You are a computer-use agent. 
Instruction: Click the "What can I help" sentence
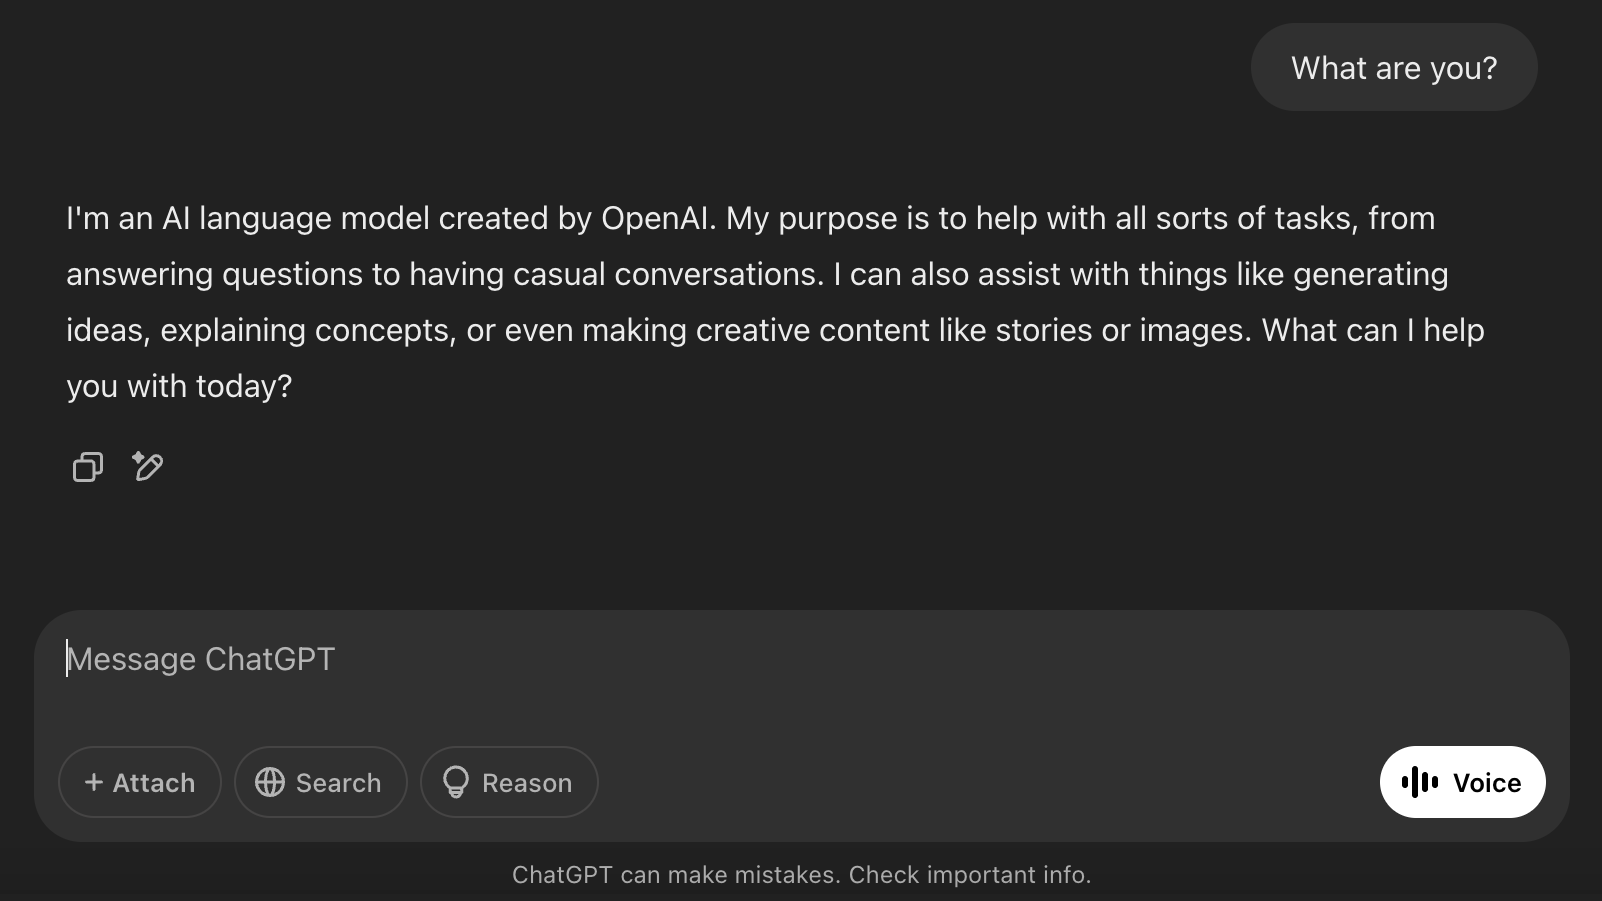click(x=1372, y=330)
